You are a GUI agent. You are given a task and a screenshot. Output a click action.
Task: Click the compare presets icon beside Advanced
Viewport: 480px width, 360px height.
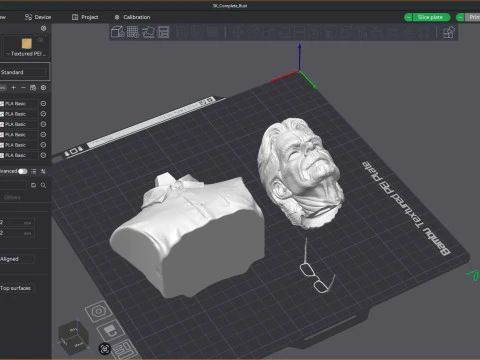click(x=43, y=171)
